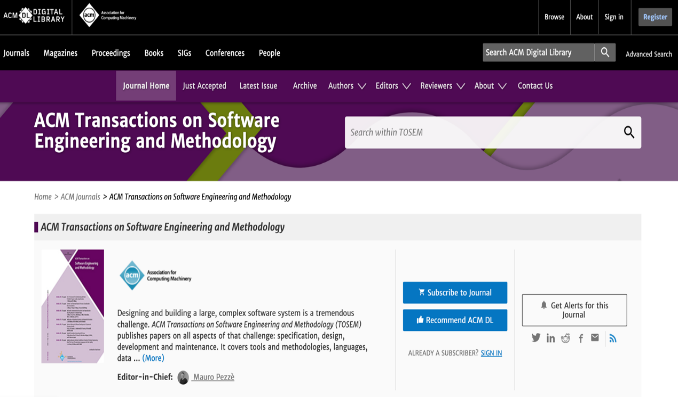Click the Mauro Pezzè avatar photo
This screenshot has width=678, height=397.
[x=183, y=377]
